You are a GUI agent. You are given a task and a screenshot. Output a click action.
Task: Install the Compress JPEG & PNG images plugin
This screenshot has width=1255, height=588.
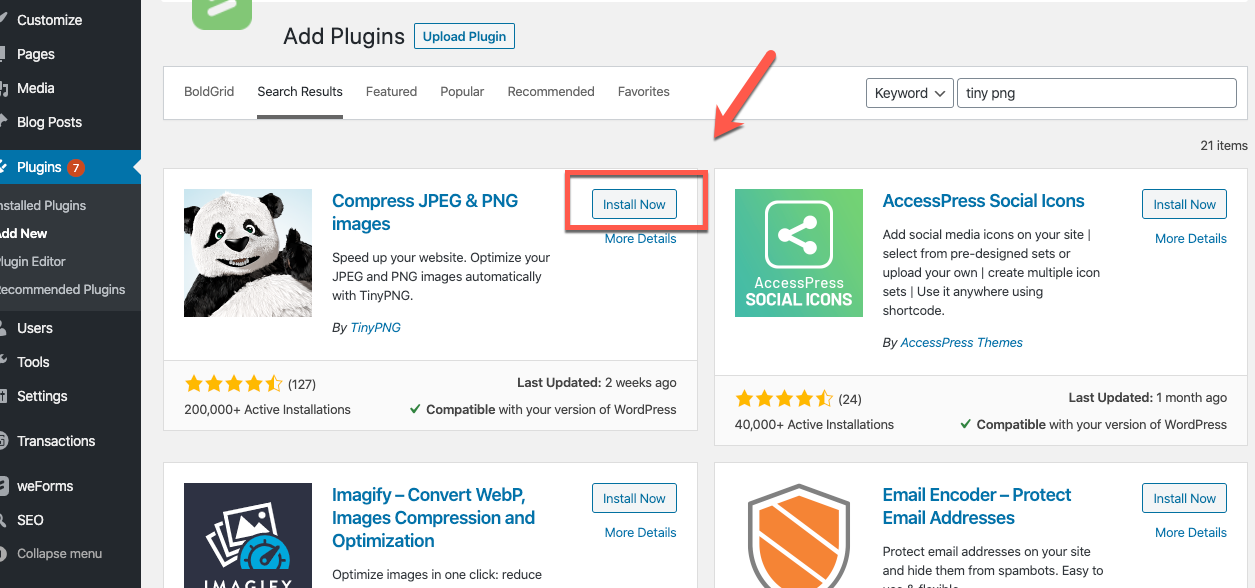point(634,204)
